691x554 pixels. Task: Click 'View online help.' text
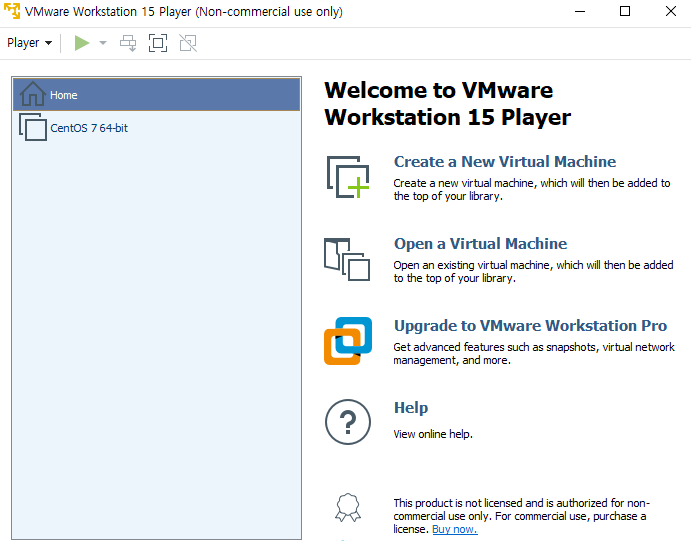(433, 434)
